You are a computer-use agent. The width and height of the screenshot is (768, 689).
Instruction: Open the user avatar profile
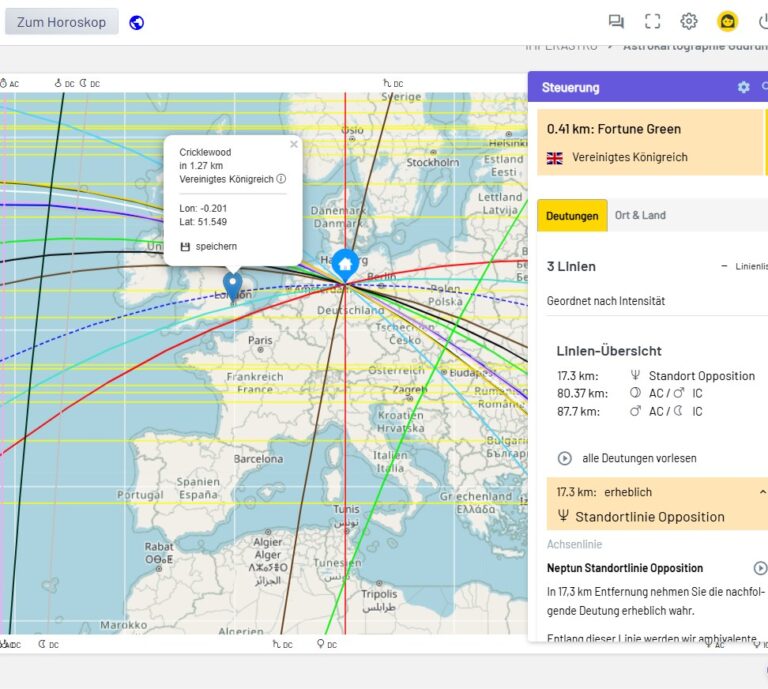point(727,21)
